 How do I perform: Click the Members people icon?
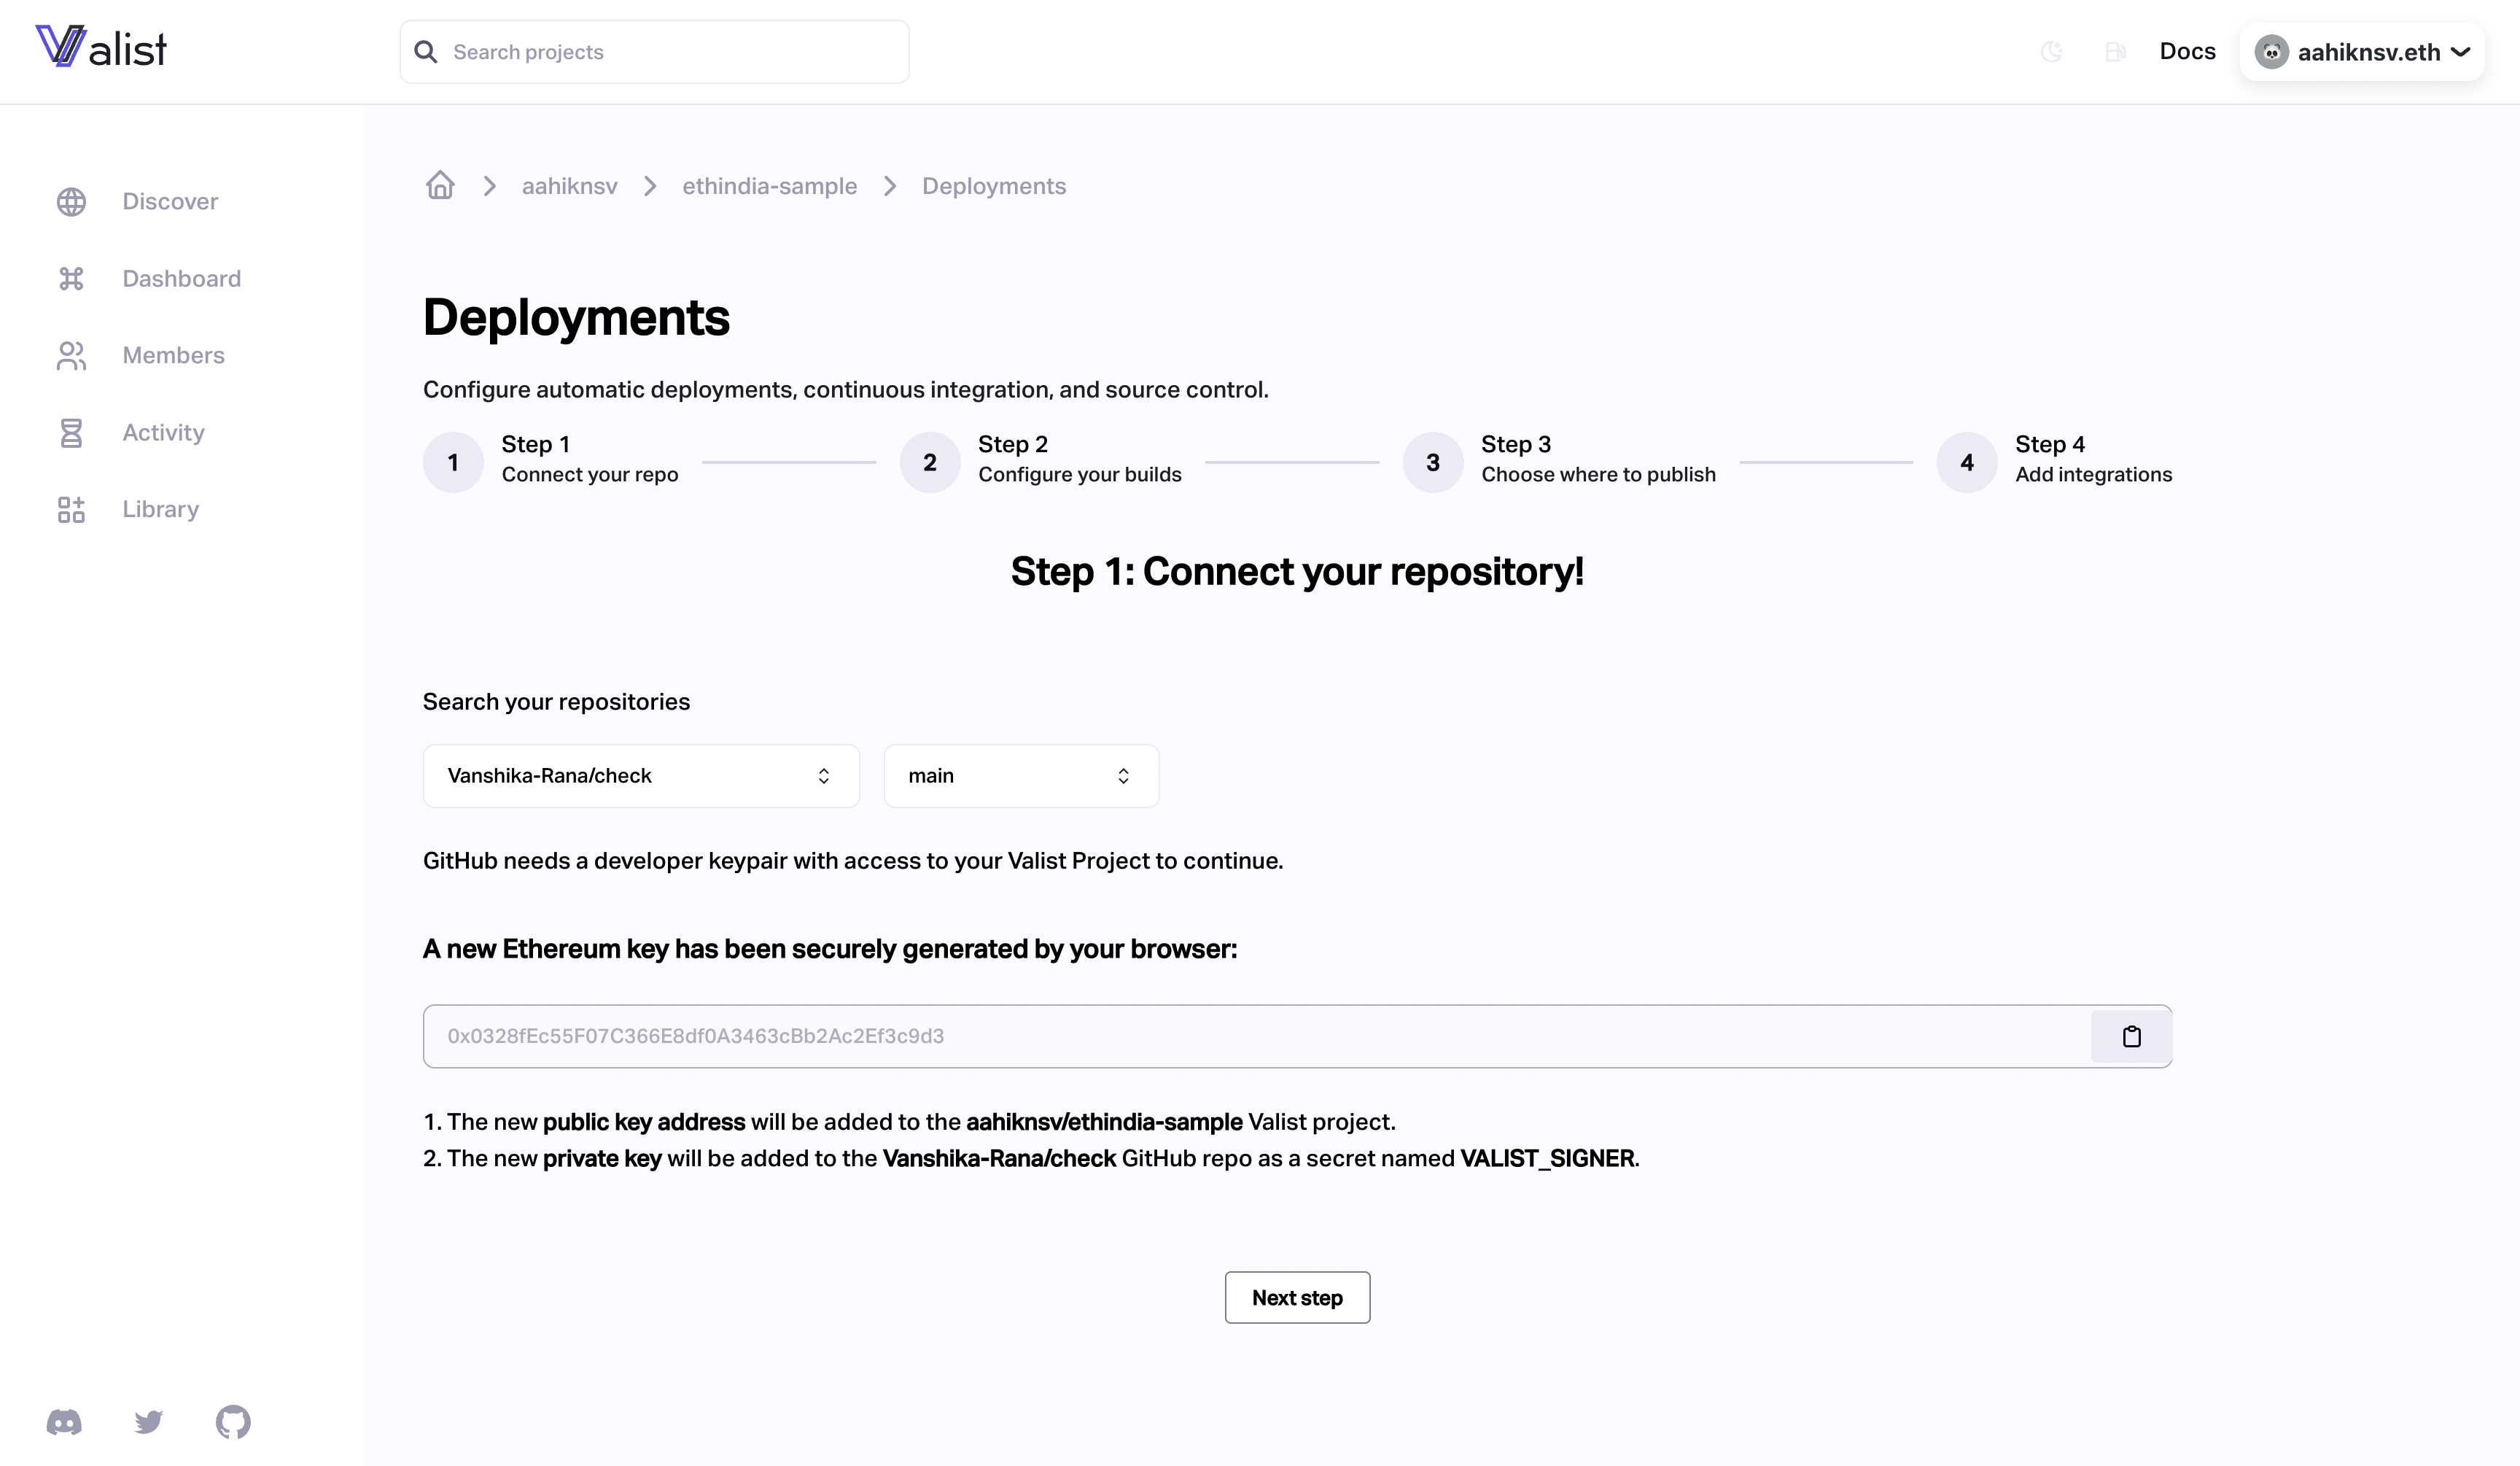71,356
